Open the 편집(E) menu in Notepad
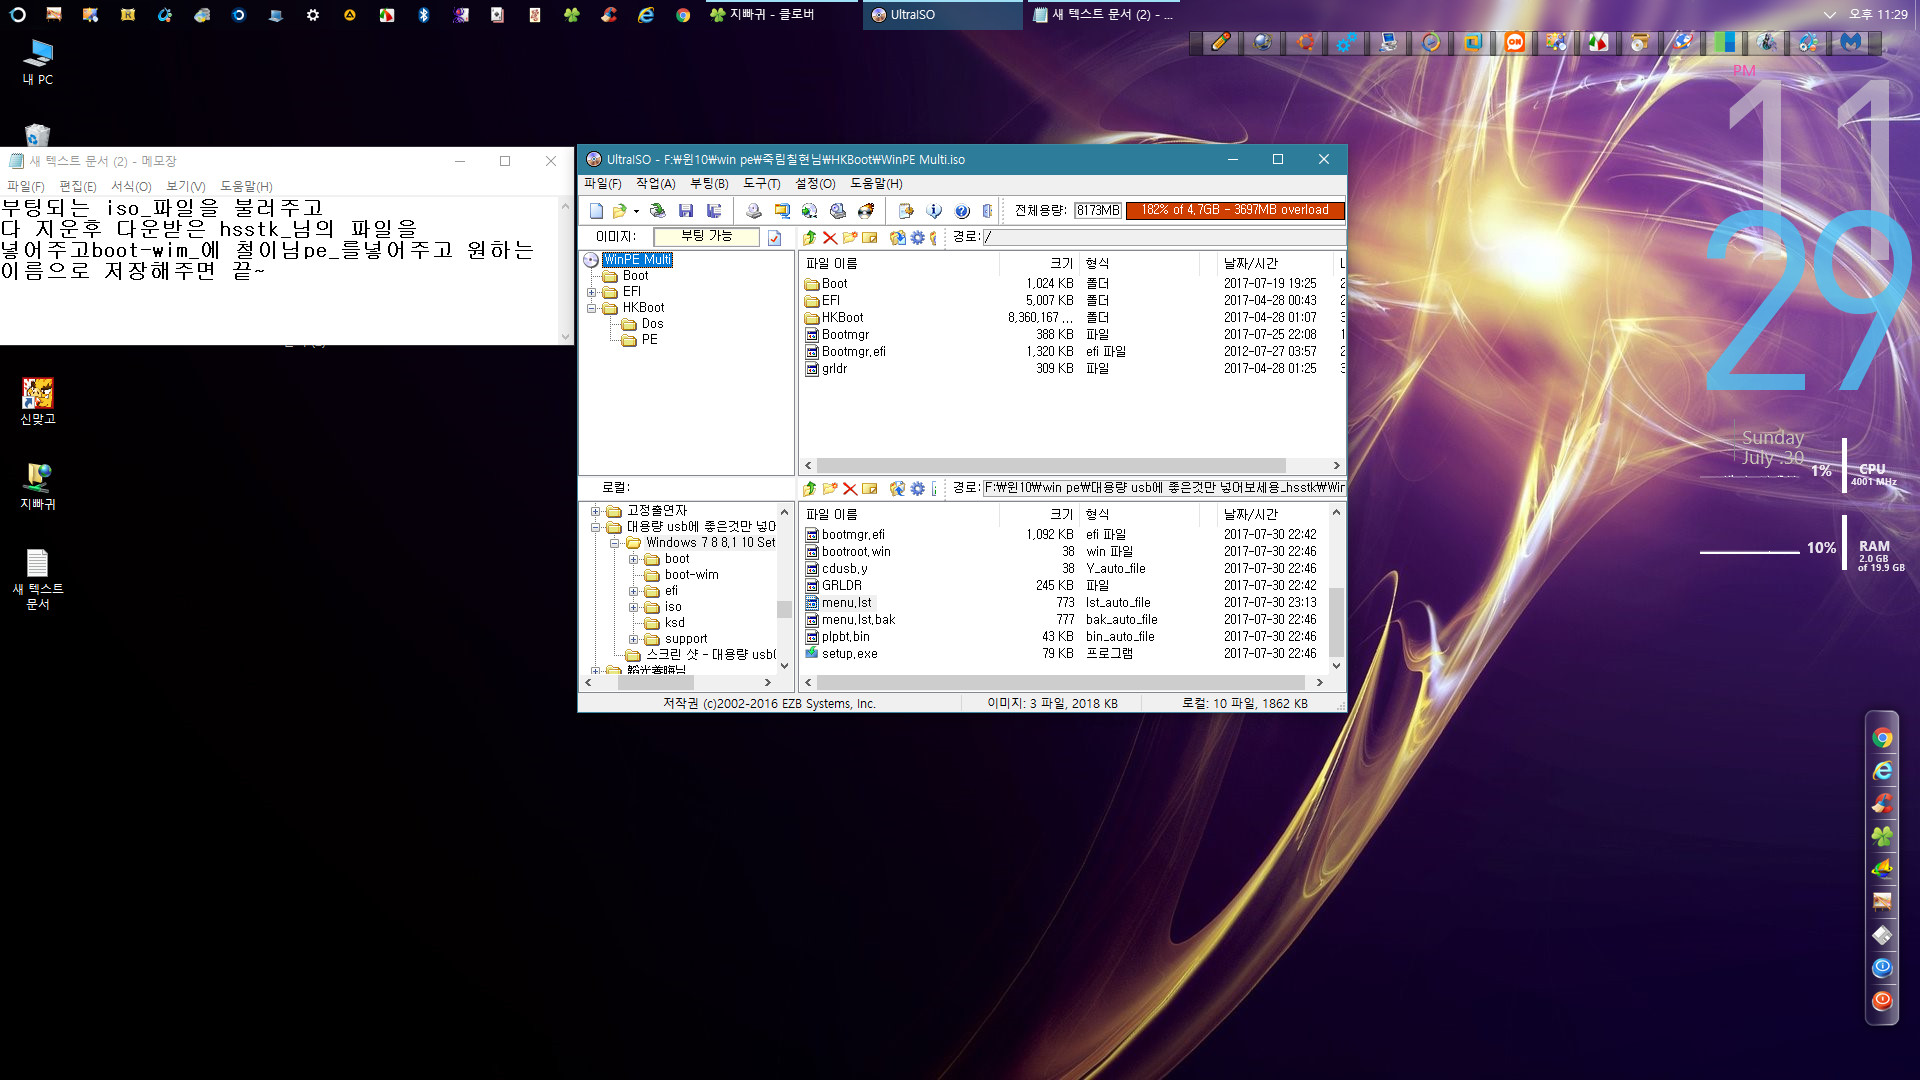The width and height of the screenshot is (1920, 1080). tap(78, 186)
